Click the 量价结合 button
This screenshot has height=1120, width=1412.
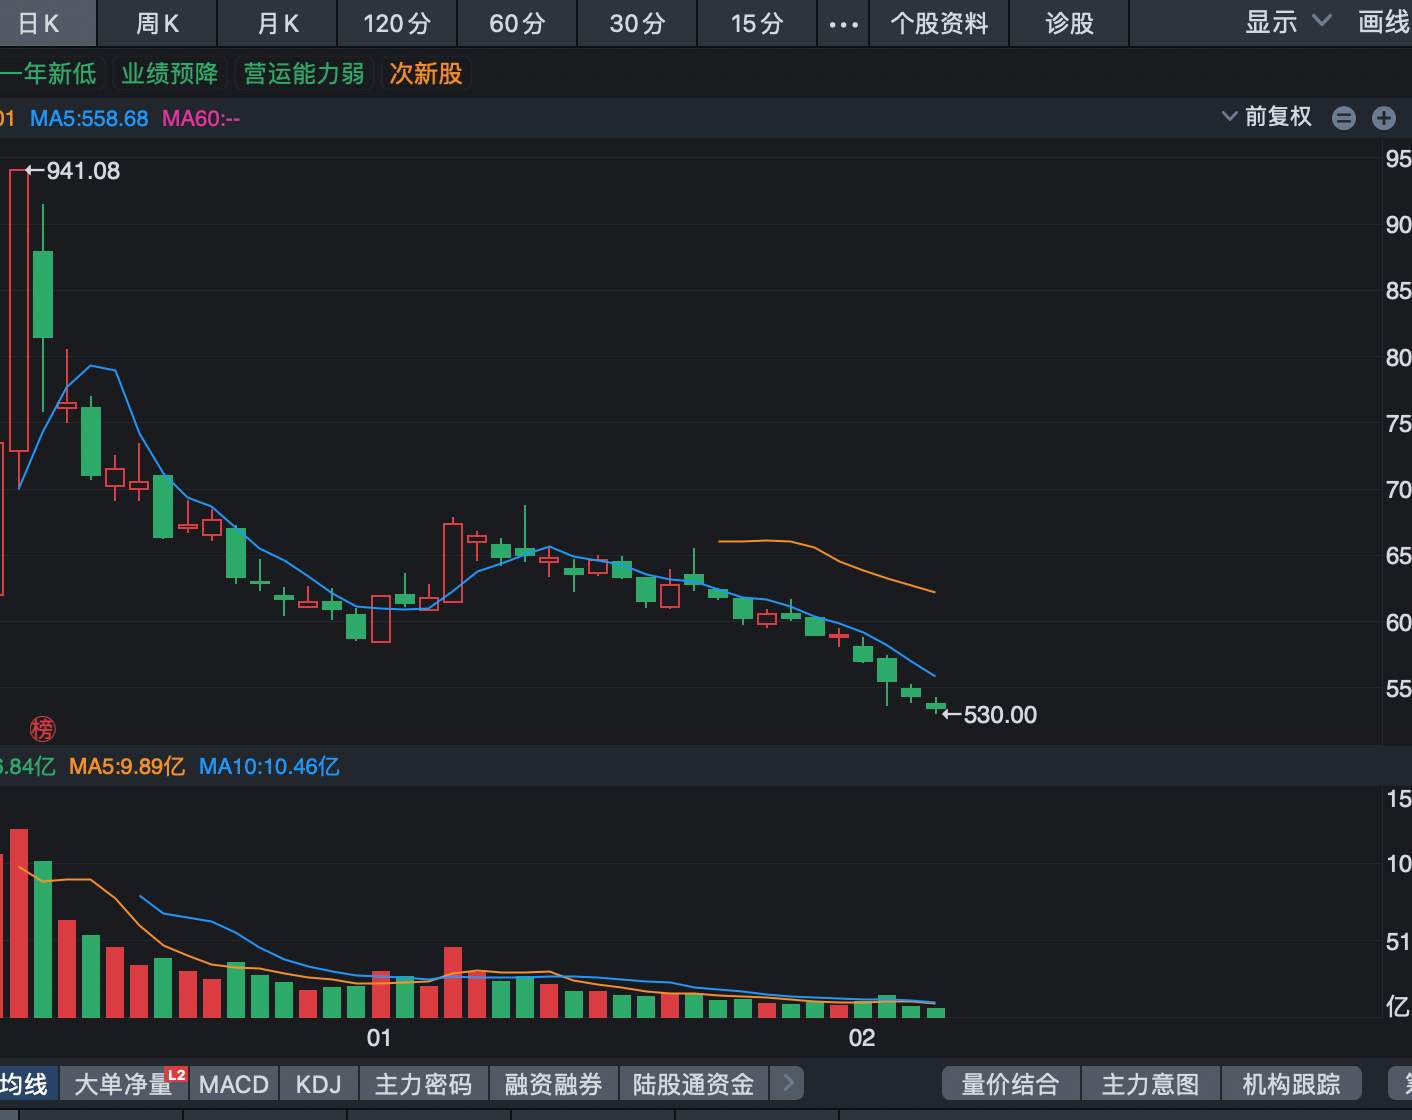click(x=1010, y=1084)
